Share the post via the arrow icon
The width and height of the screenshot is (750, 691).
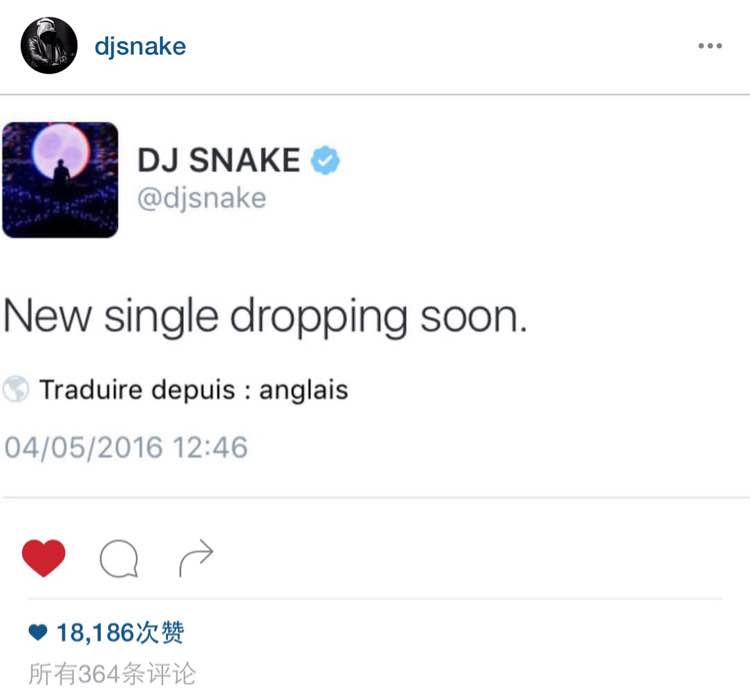tap(196, 557)
